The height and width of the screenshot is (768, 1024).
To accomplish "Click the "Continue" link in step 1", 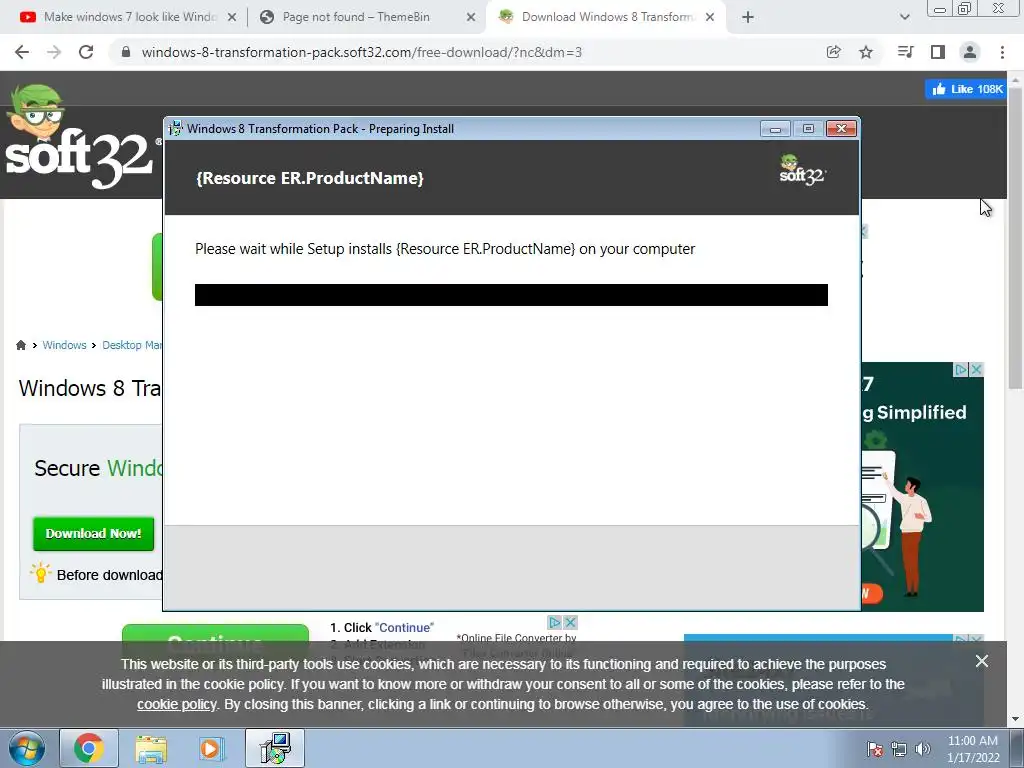I will click(404, 628).
